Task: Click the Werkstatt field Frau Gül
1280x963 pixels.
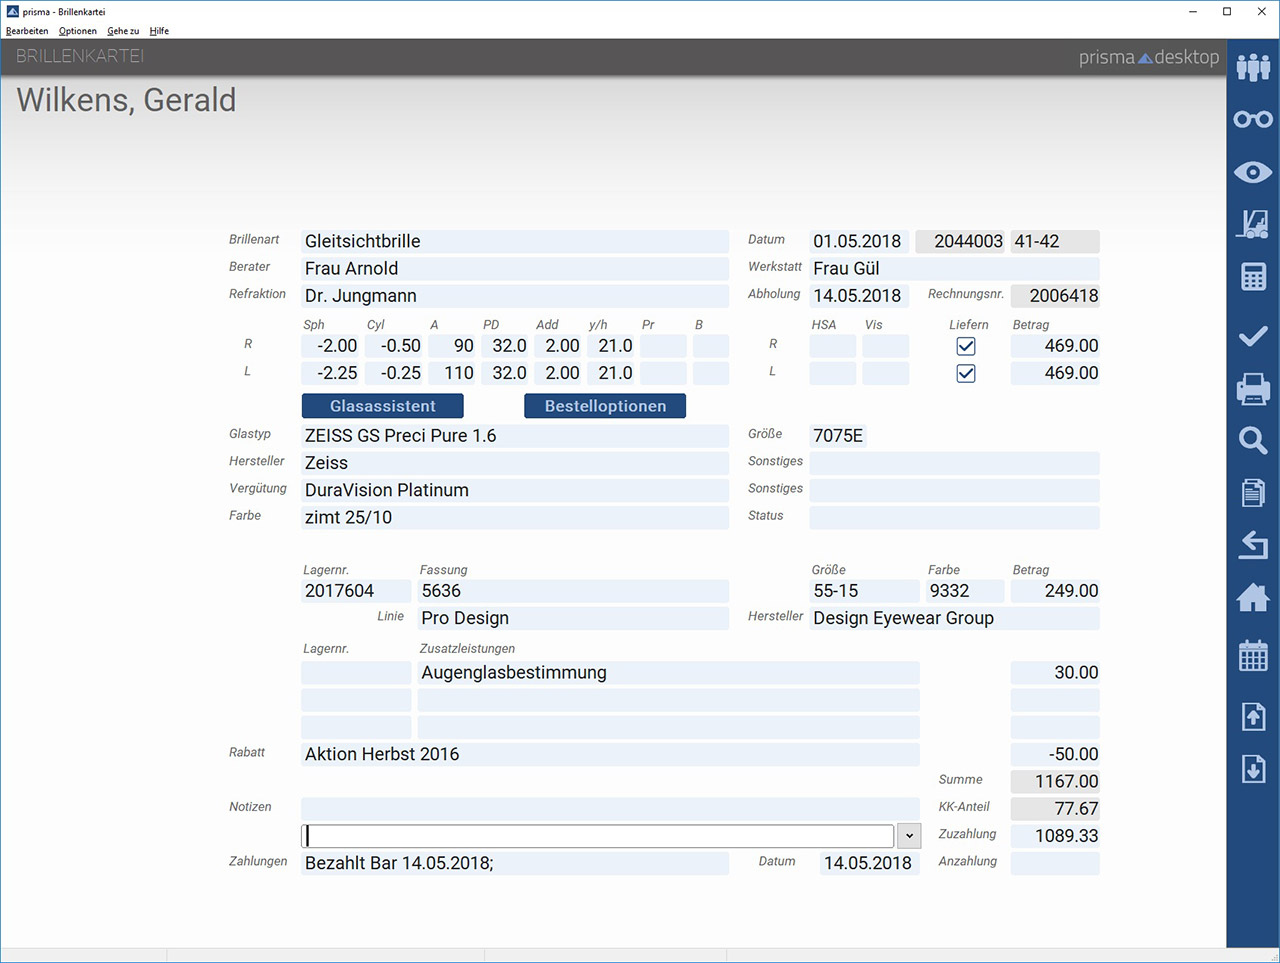Action: (x=954, y=268)
